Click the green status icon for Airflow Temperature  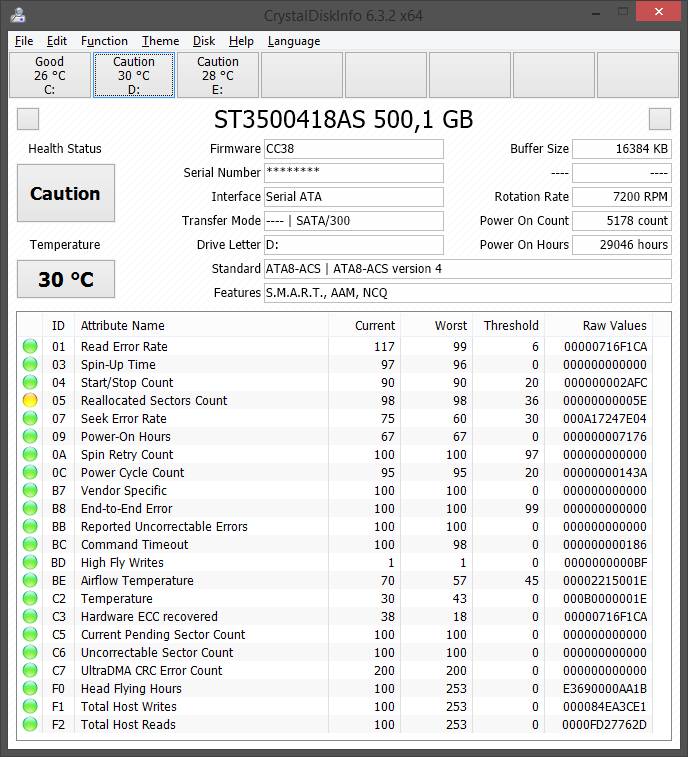coord(30,580)
